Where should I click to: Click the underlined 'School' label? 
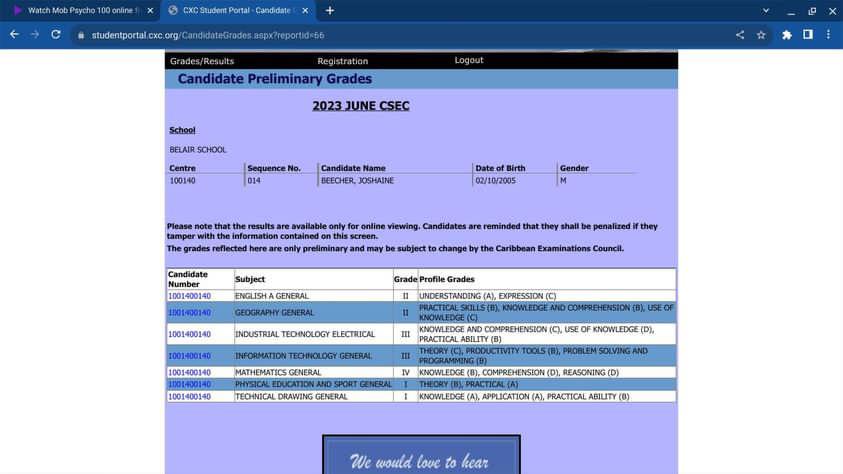tap(182, 130)
